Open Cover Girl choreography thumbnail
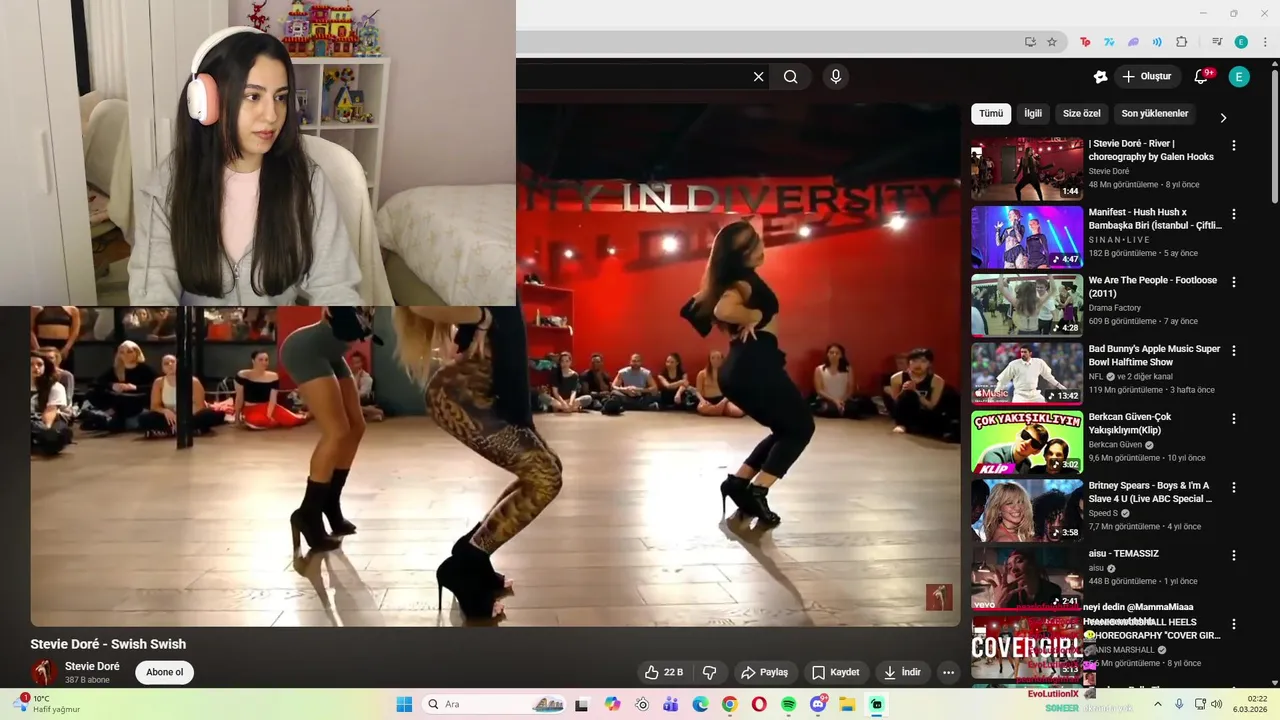The height and width of the screenshot is (720, 1280). [1027, 648]
